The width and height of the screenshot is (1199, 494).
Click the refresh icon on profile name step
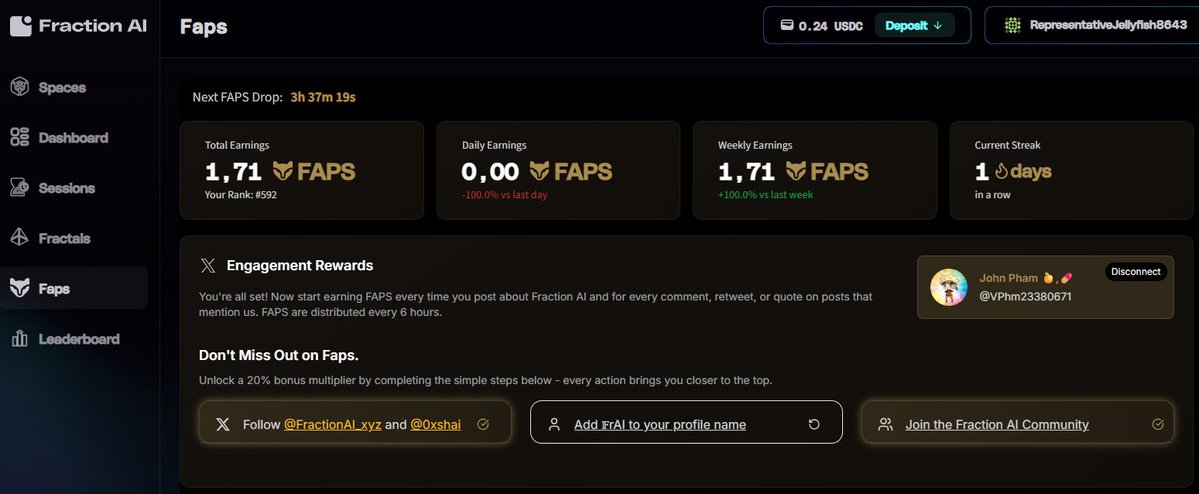(814, 424)
